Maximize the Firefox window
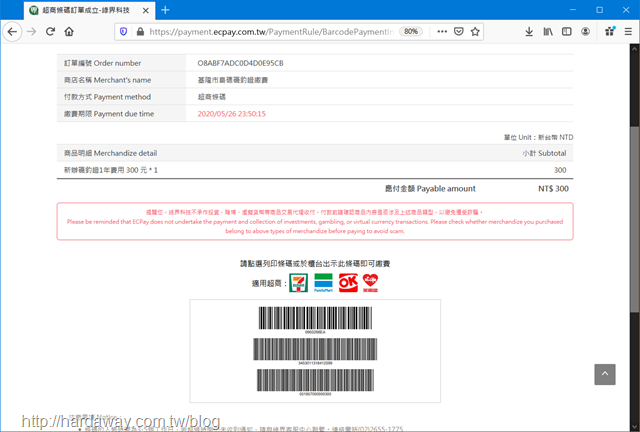640x432 pixels. pyautogui.click(x=600, y=10)
